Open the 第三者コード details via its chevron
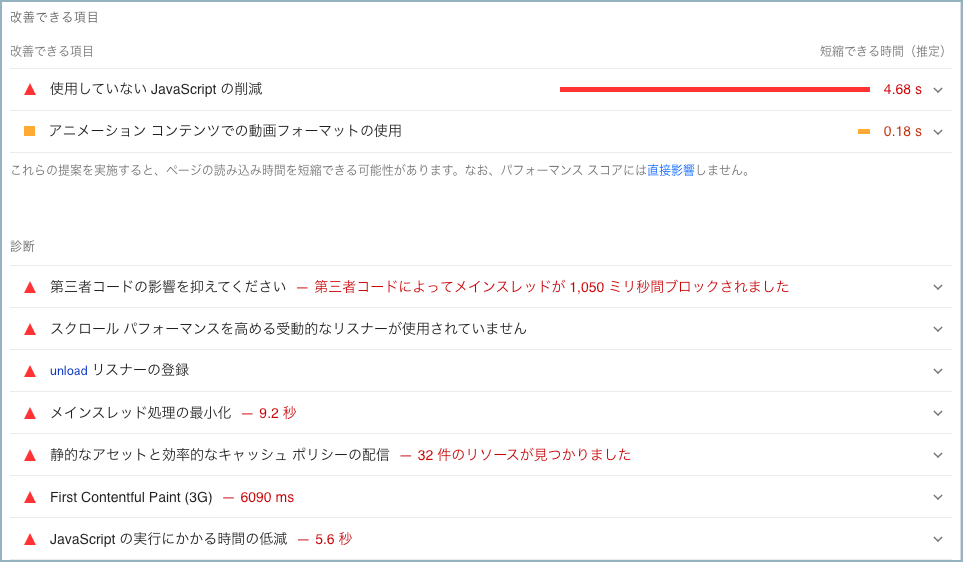 (938, 287)
